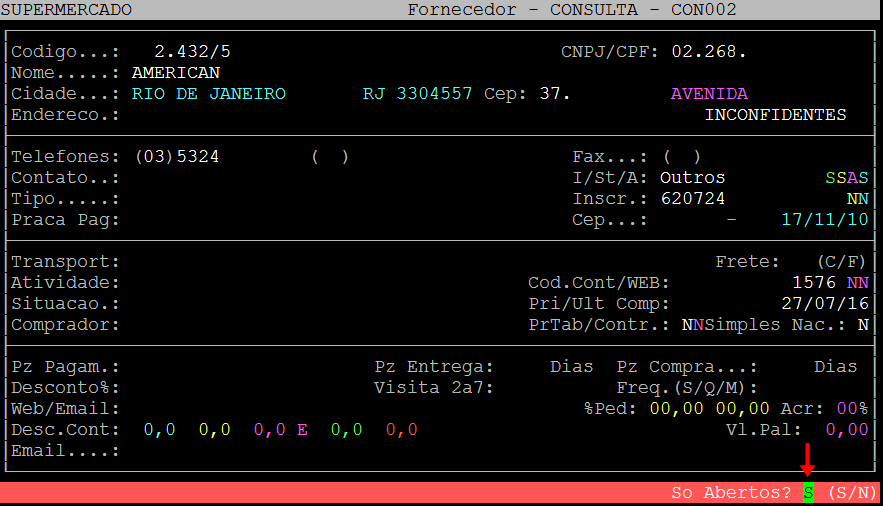Click the red arrow pointing at the prompt
The height and width of the screenshot is (506, 883).
[x=808, y=465]
